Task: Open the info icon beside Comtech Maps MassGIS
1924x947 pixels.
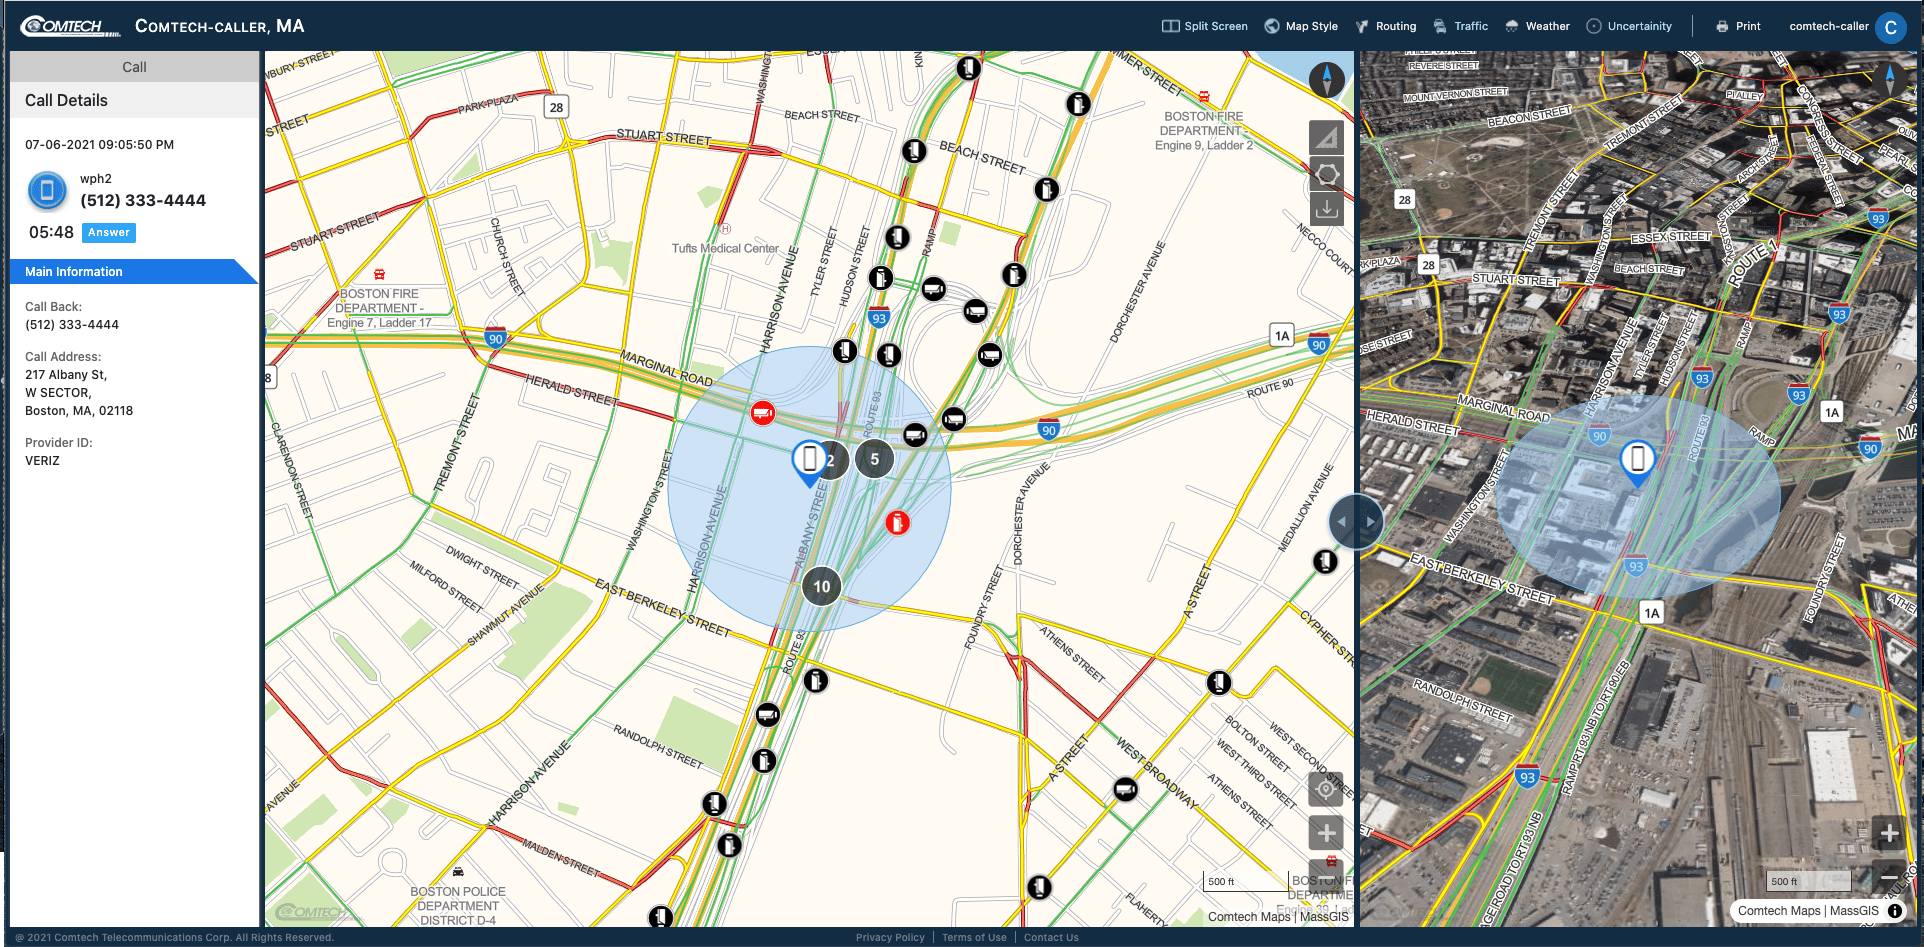Action: point(1895,911)
